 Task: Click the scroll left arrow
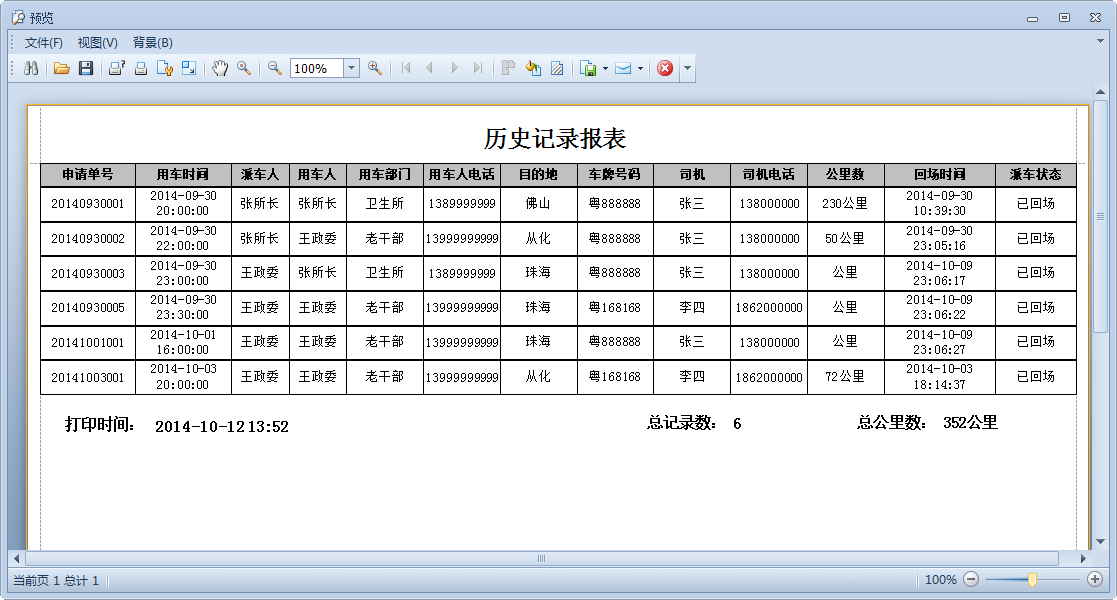point(17,559)
